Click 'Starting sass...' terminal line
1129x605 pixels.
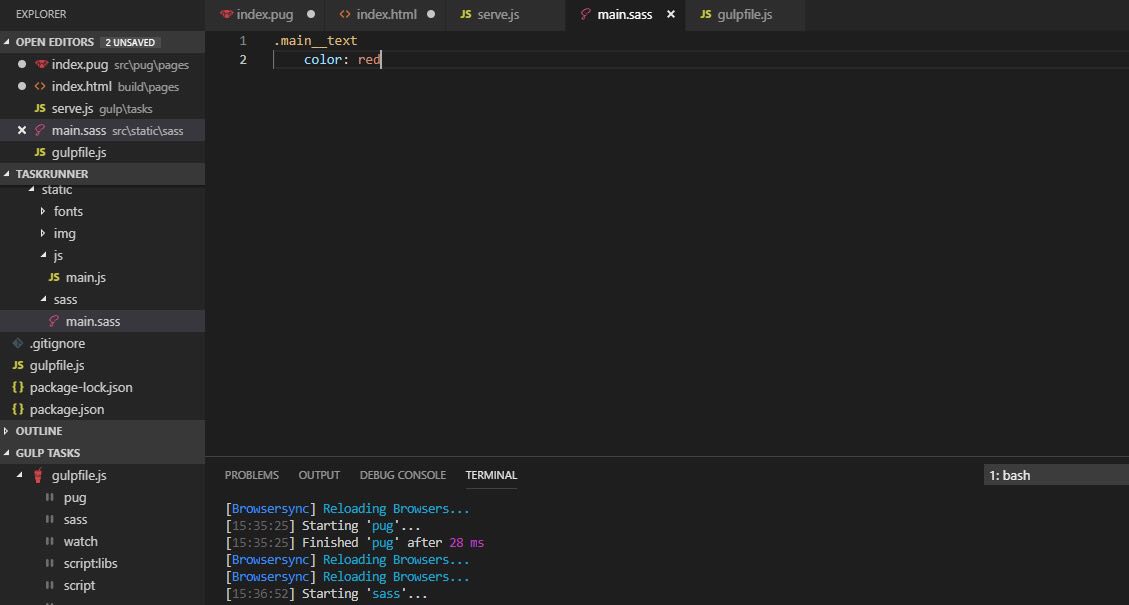pos(326,594)
